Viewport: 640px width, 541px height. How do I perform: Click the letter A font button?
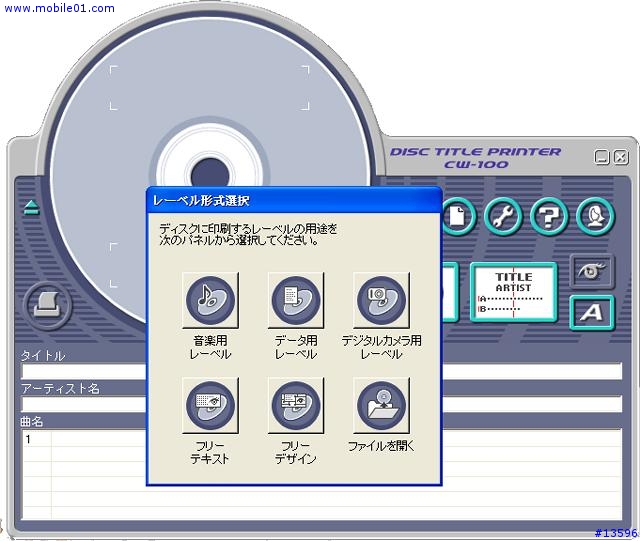(591, 313)
